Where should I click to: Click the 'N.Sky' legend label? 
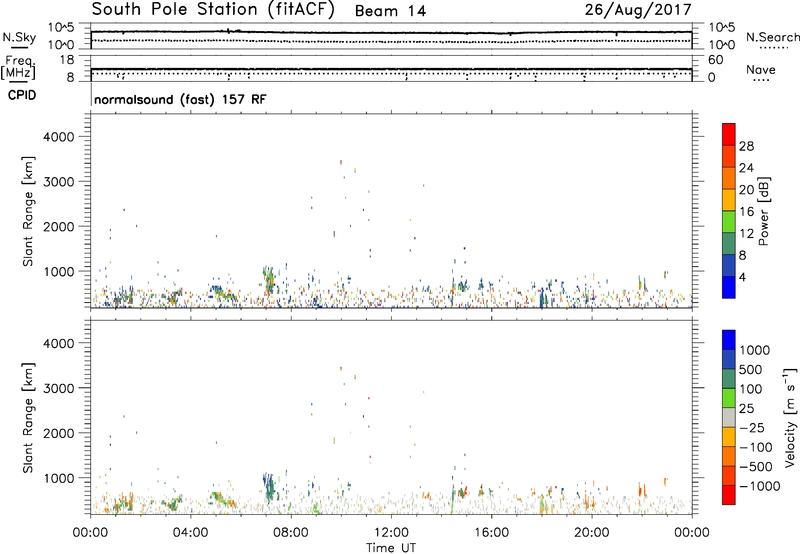[x=19, y=37]
